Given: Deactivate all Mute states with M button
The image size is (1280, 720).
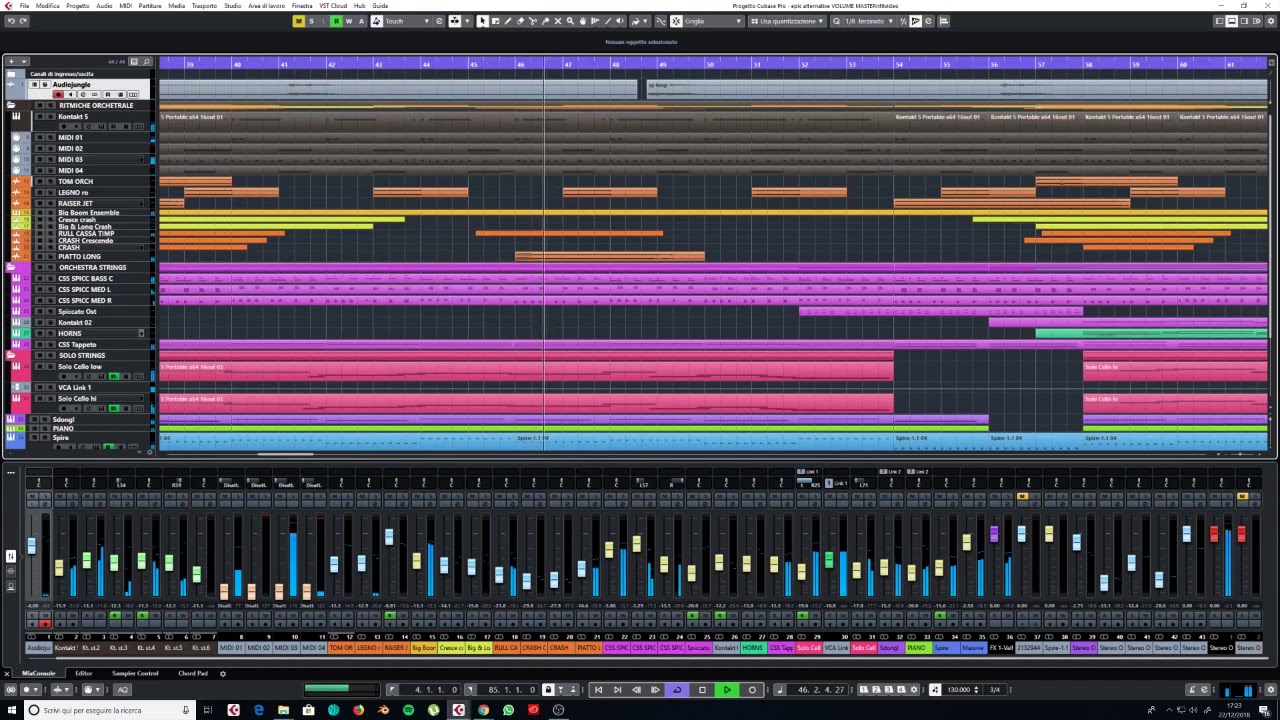Looking at the screenshot, I should [299, 21].
